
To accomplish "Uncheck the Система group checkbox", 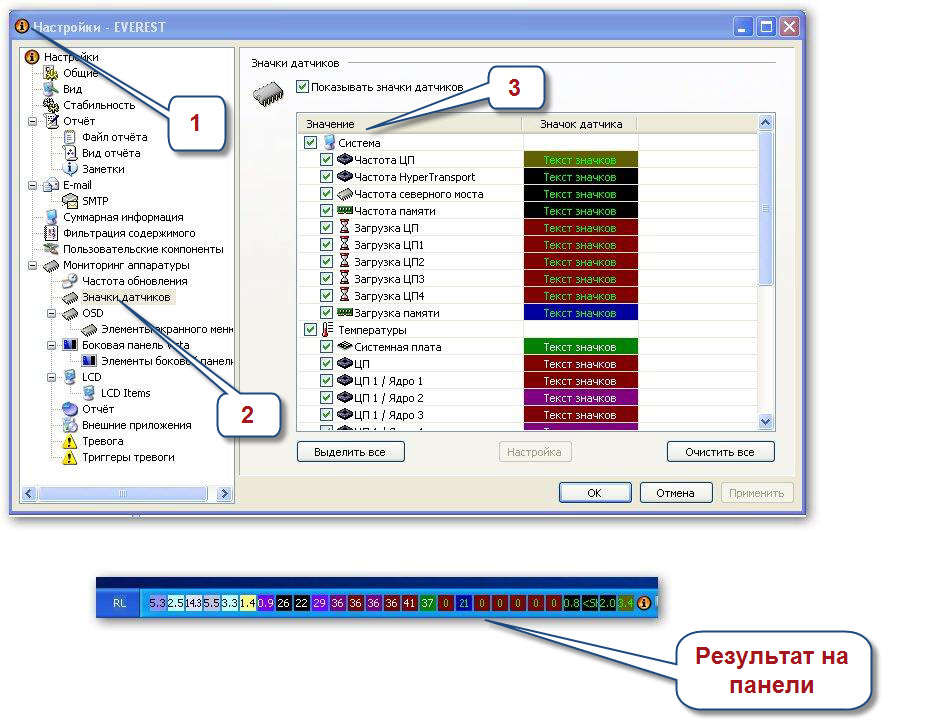I will coord(310,143).
